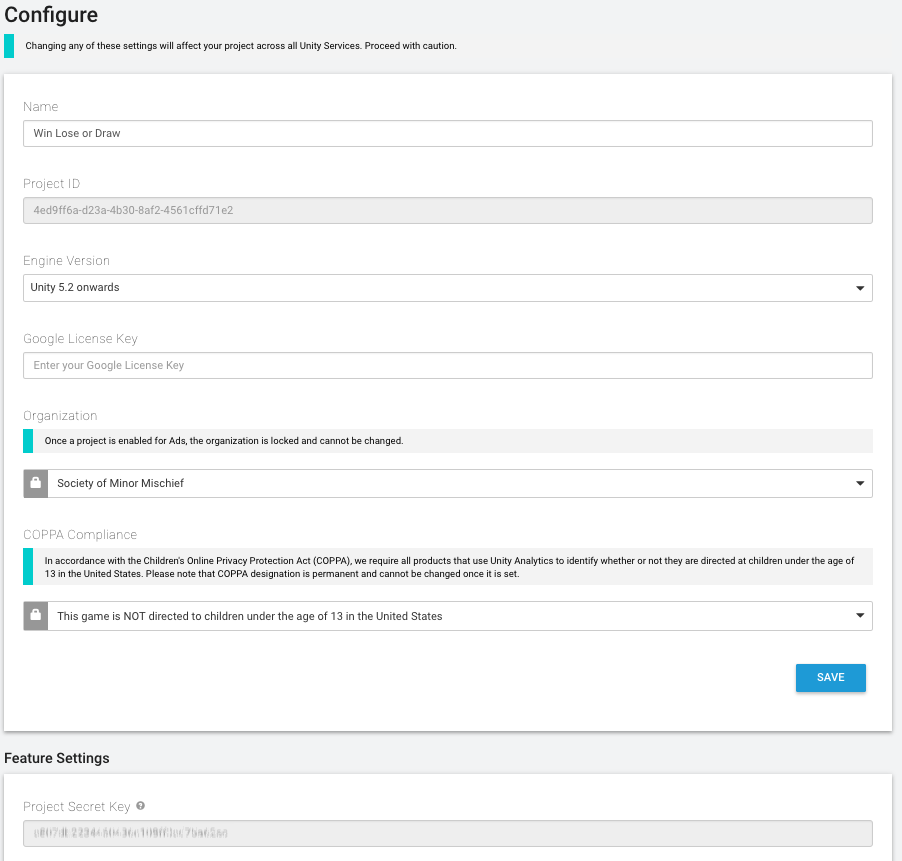Click the Feature Settings section heading

point(57,758)
